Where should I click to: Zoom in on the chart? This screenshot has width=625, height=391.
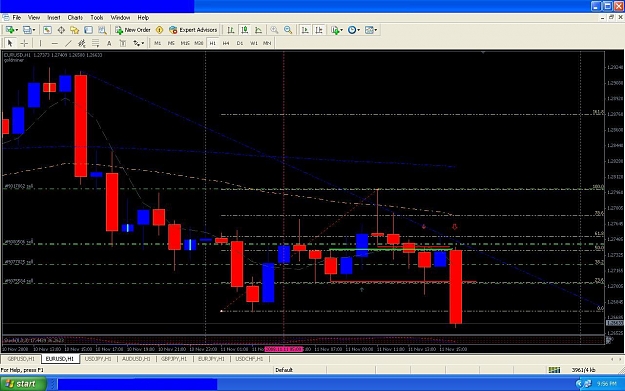coord(274,30)
